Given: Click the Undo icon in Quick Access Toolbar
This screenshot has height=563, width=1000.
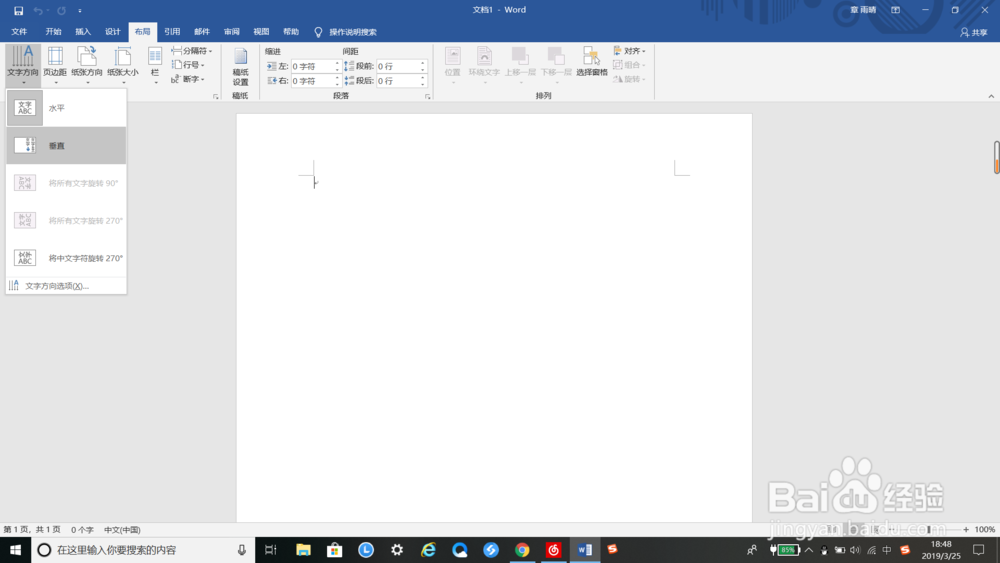Looking at the screenshot, I should [x=38, y=10].
